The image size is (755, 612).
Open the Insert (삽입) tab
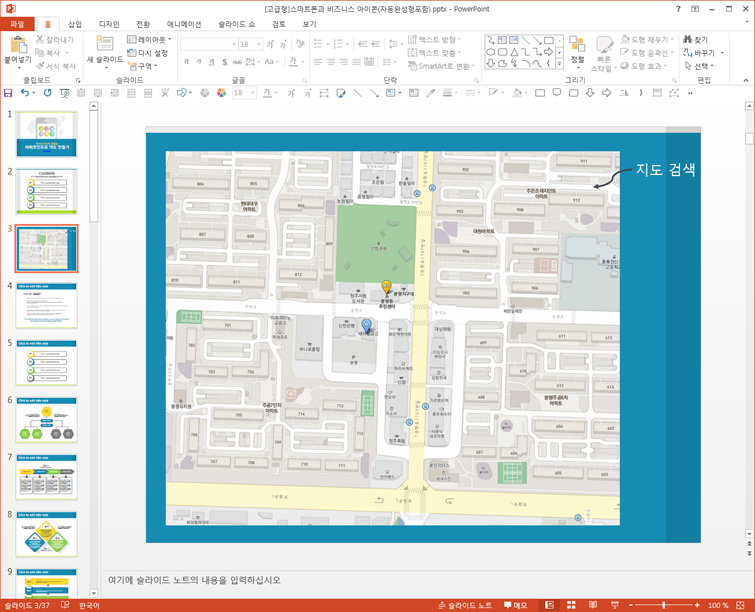coord(75,24)
